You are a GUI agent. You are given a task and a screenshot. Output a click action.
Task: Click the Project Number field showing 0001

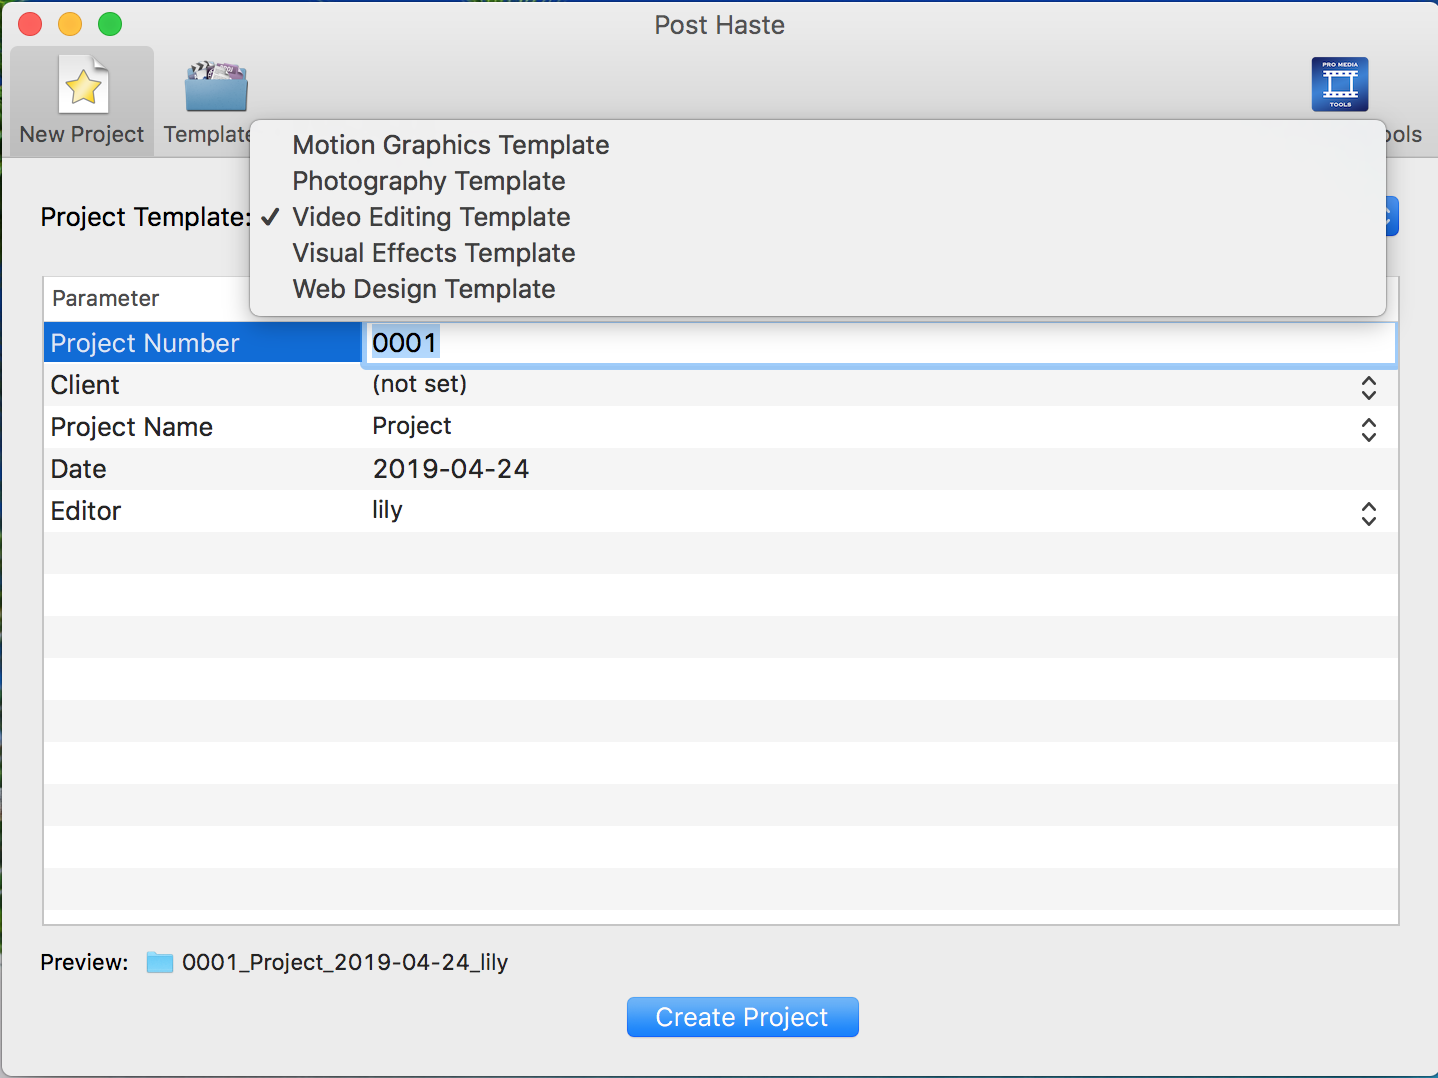click(x=879, y=343)
